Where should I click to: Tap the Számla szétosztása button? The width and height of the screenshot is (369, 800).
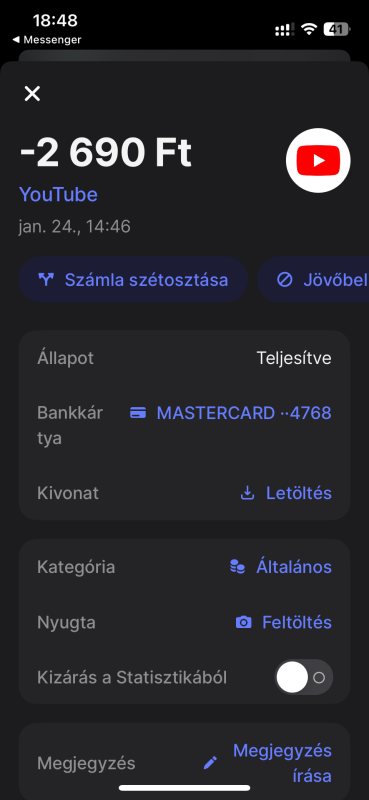pos(133,280)
